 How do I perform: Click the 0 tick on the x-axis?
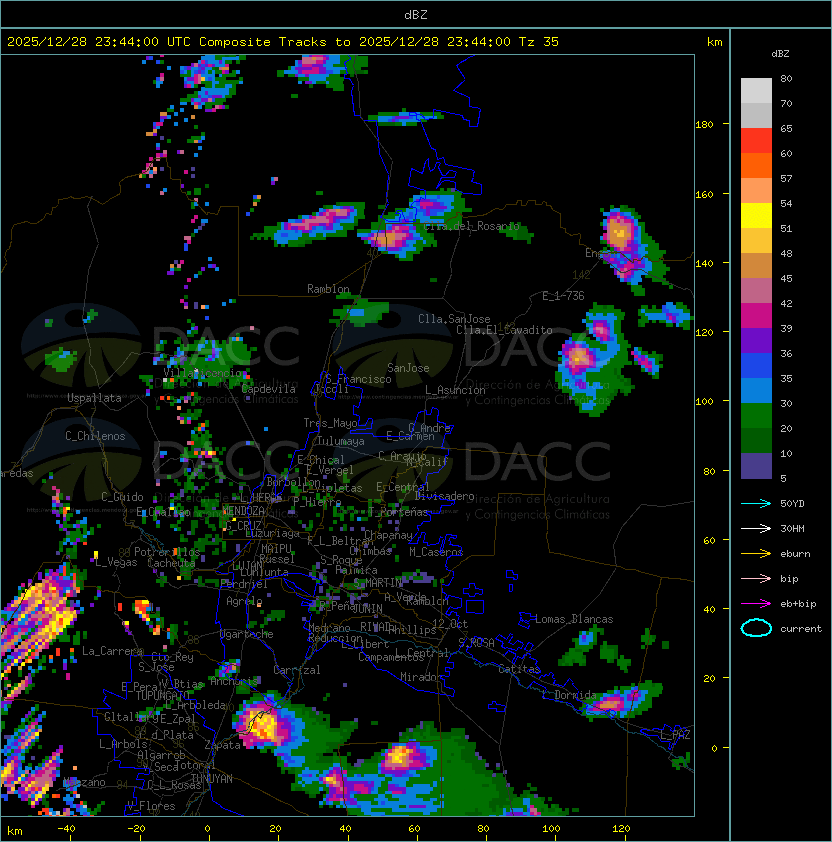point(208,829)
